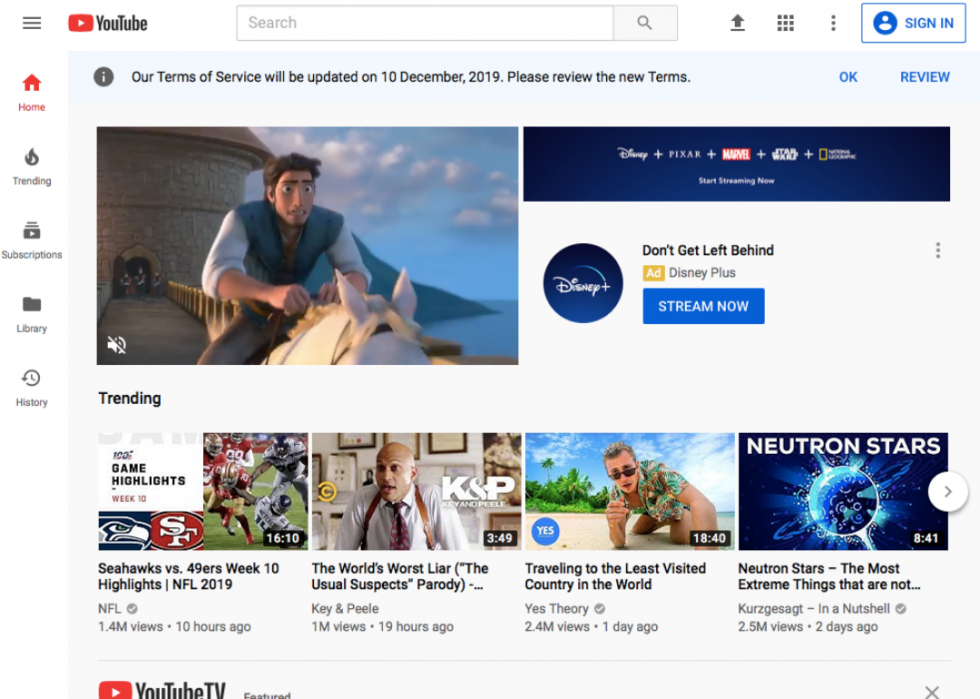Click into the Search field
Image resolution: width=980 pixels, height=699 pixels.
[x=425, y=23]
